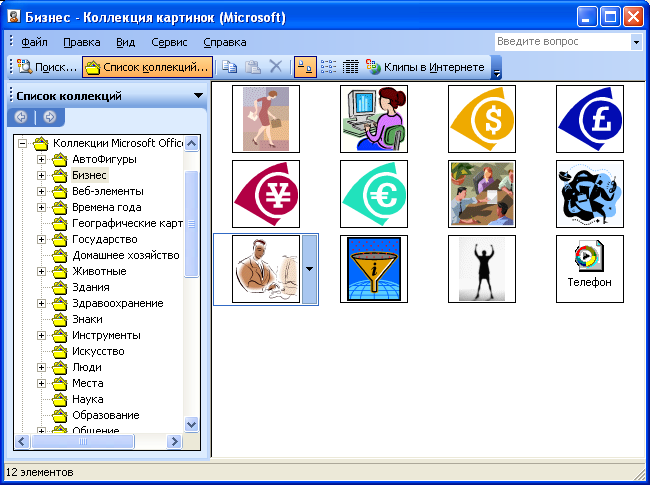Open the Файл menu
Image resolution: width=650 pixels, height=485 pixels.
pyautogui.click(x=34, y=42)
